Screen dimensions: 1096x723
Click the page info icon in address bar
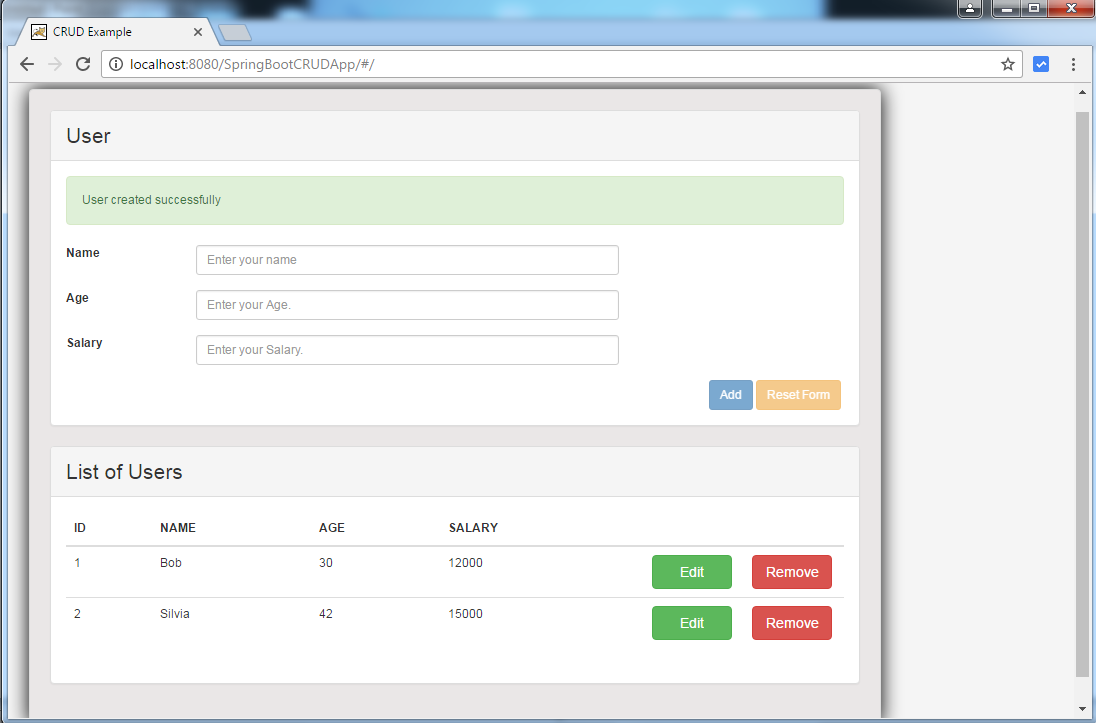118,63
